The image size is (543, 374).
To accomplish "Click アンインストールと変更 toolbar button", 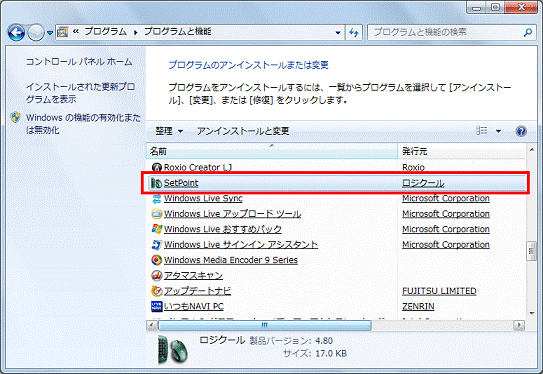I will click(243, 131).
